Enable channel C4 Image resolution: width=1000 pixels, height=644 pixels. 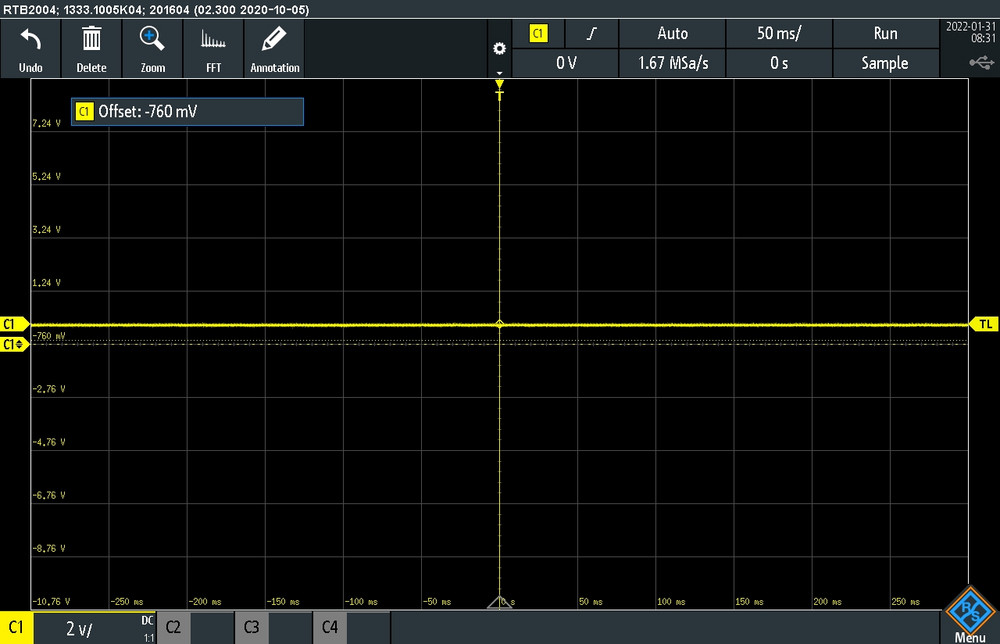coord(330,627)
